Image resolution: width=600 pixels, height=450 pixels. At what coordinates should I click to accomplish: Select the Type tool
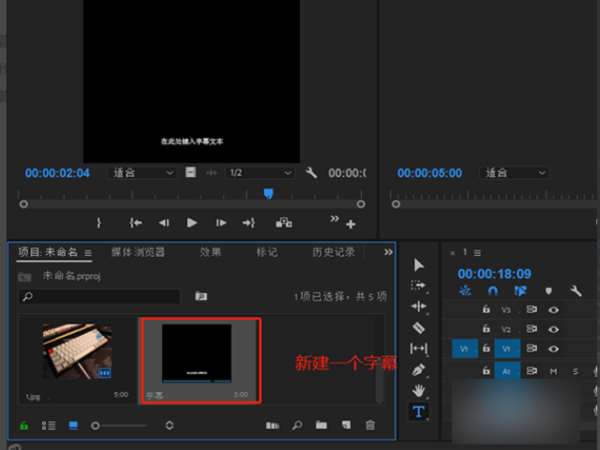click(418, 412)
